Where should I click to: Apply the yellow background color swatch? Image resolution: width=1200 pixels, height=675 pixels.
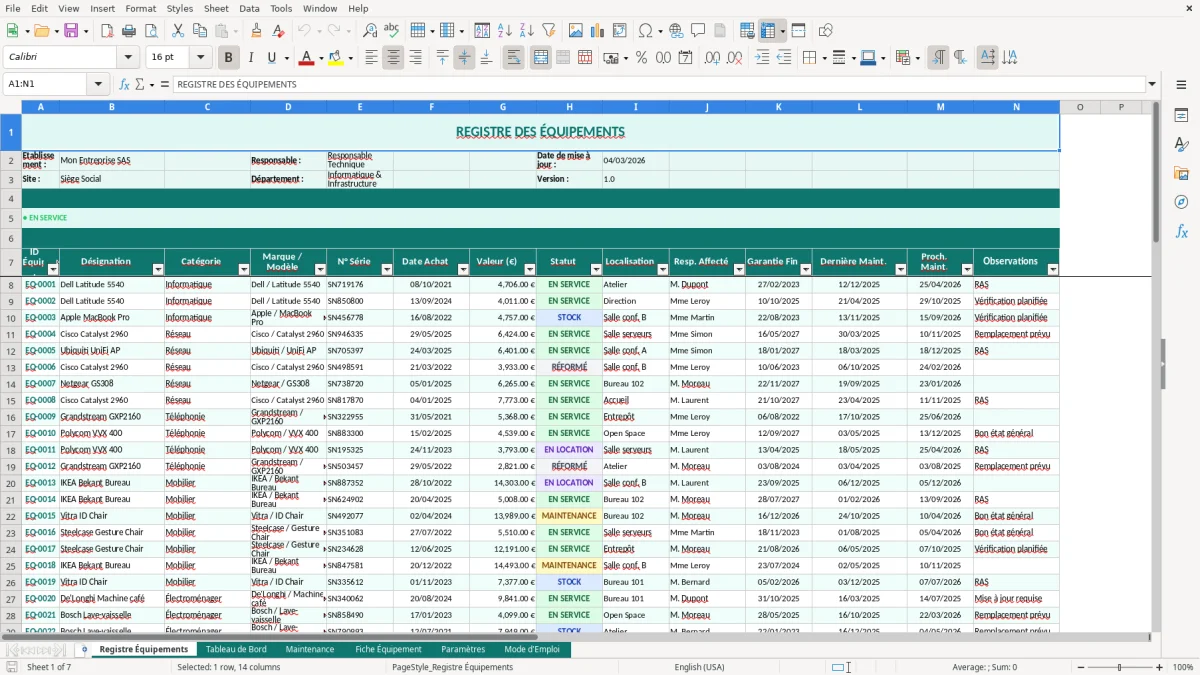click(x=335, y=58)
